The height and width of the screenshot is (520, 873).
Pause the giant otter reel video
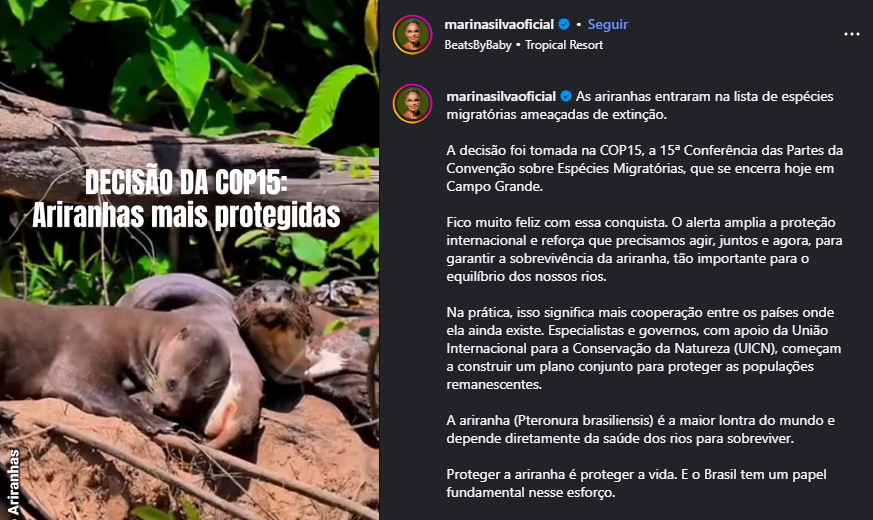189,260
